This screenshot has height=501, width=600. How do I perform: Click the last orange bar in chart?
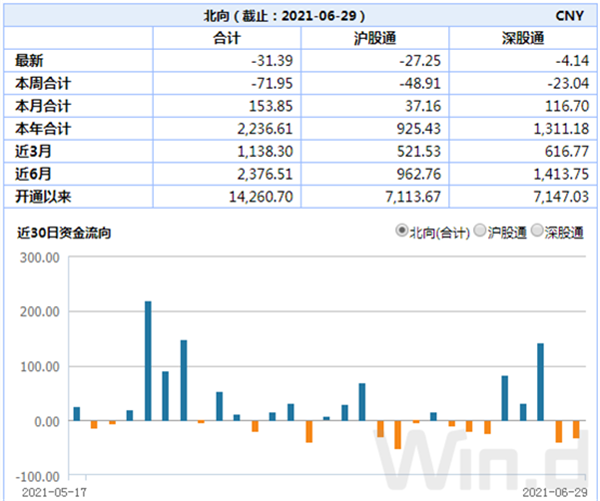(576, 429)
